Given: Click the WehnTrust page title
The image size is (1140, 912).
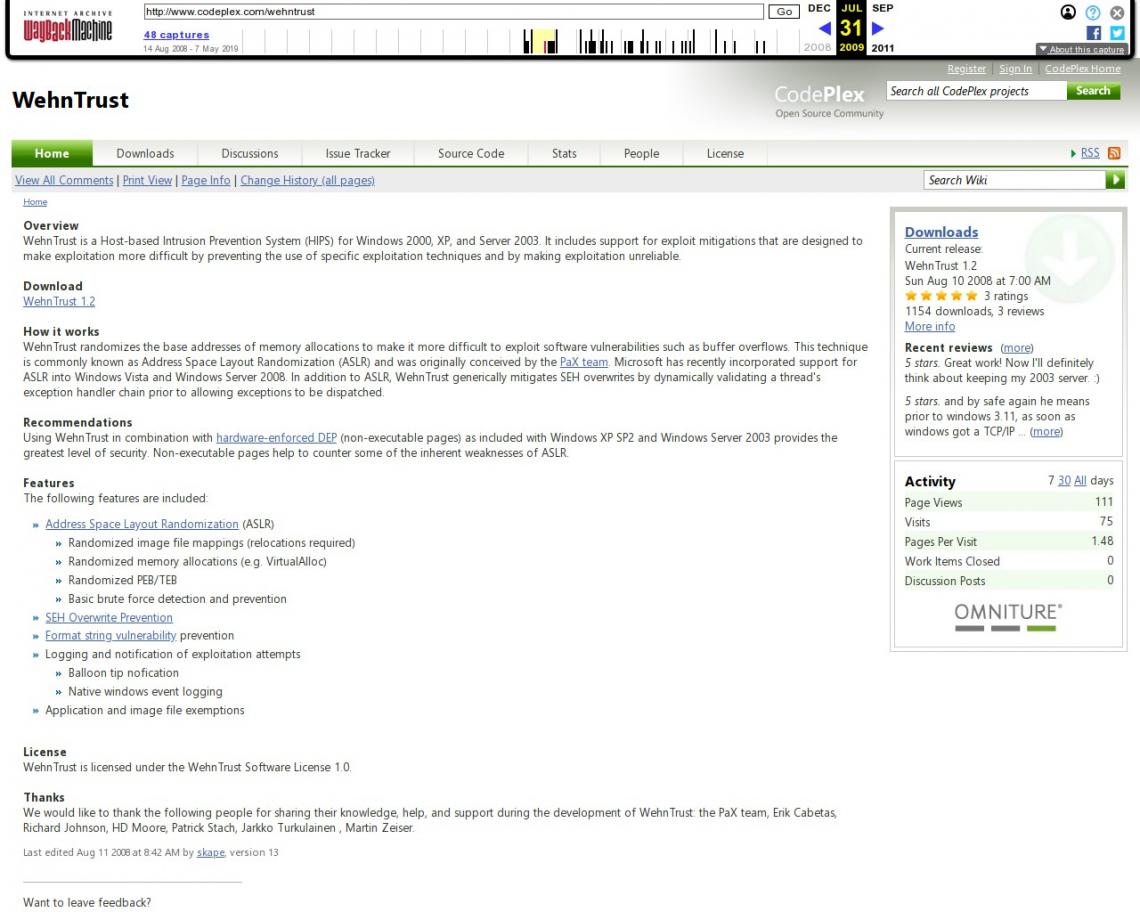Looking at the screenshot, I should pos(71,100).
